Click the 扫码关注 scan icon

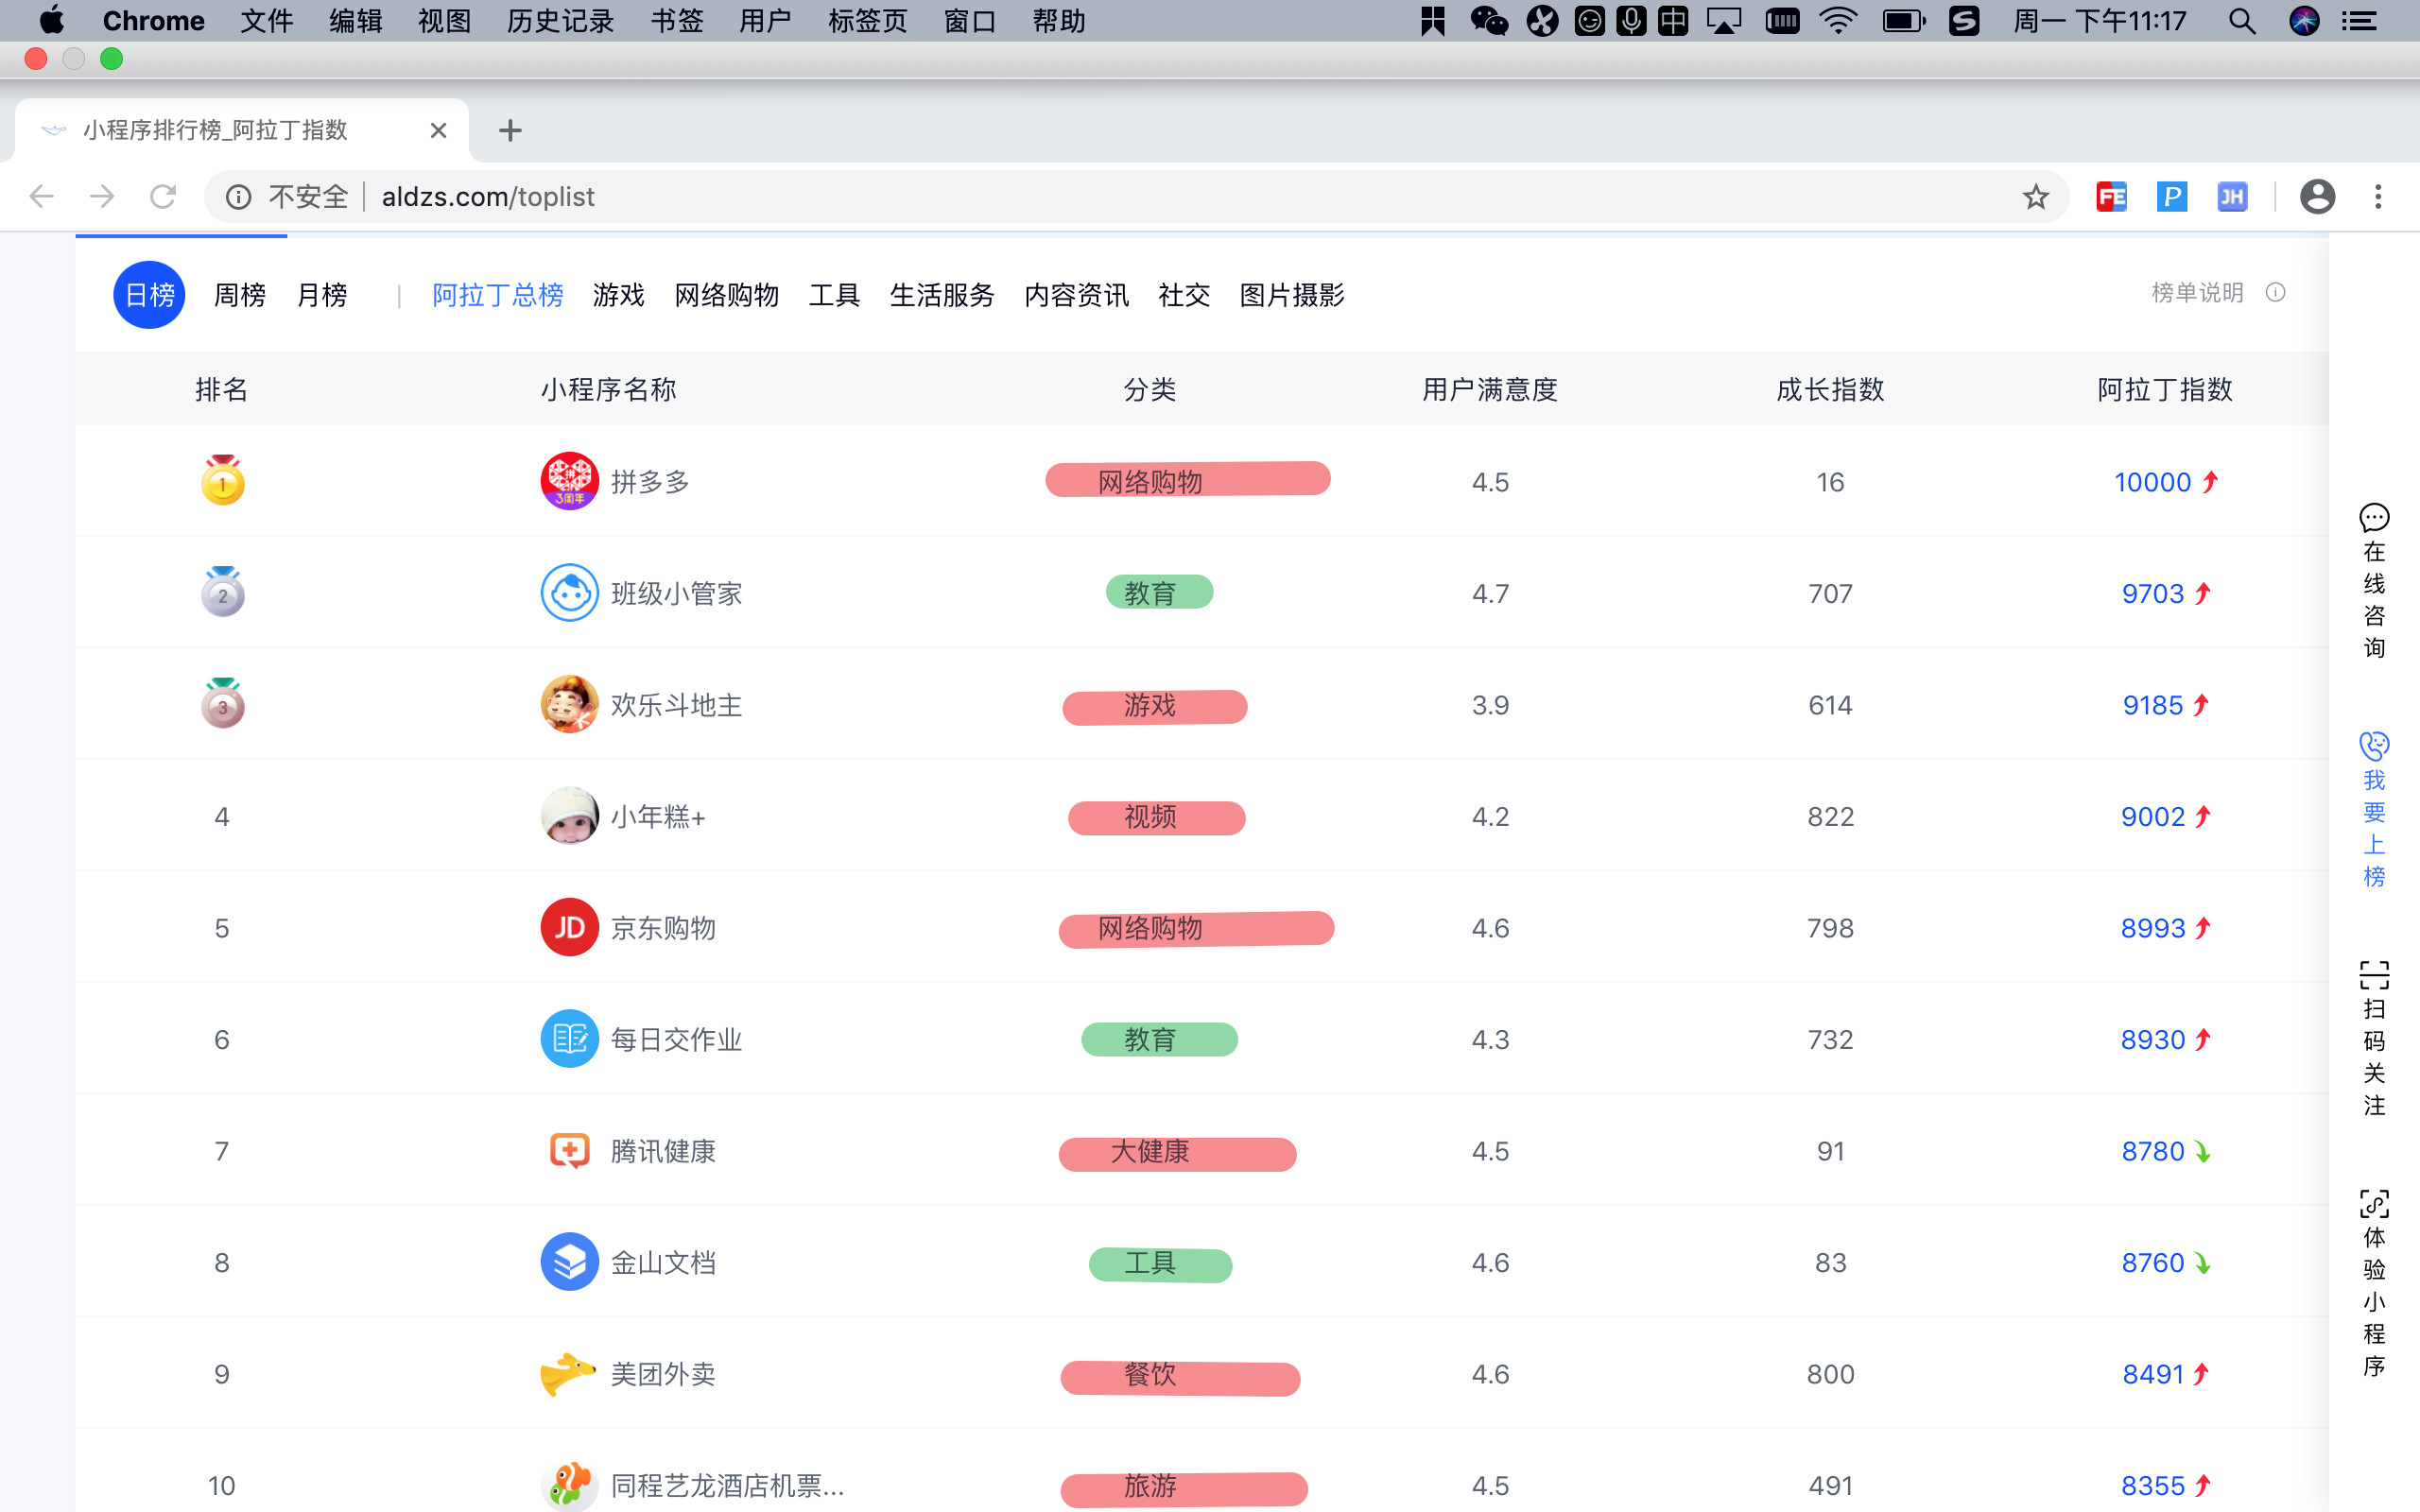pos(2373,975)
